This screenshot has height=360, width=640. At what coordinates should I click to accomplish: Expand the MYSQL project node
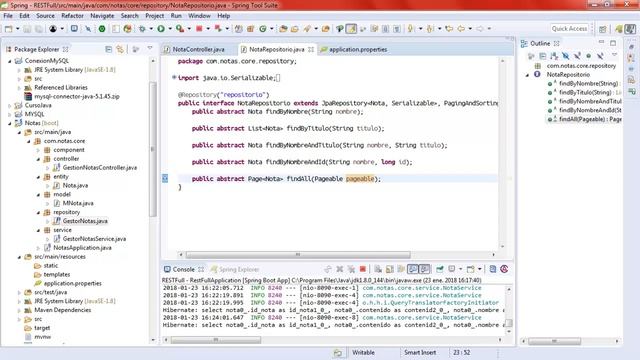tap(10, 114)
